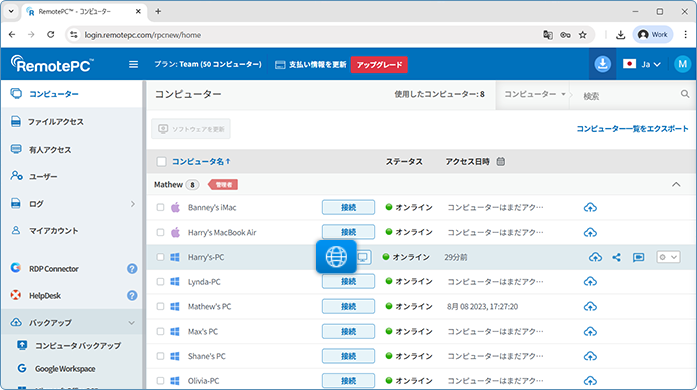This screenshot has width=697, height=390.
Task: Click the red アップグレード button
Action: [x=379, y=64]
